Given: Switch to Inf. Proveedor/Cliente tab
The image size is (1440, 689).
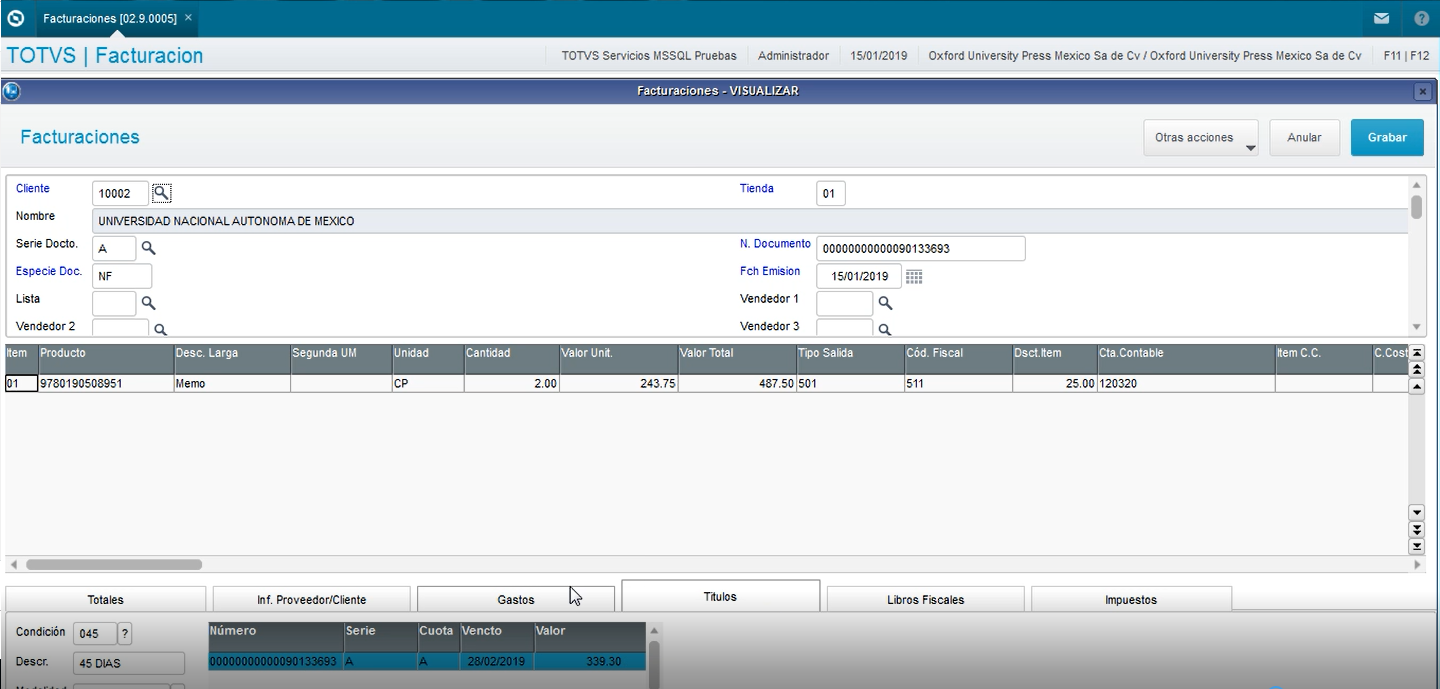Looking at the screenshot, I should 311,599.
